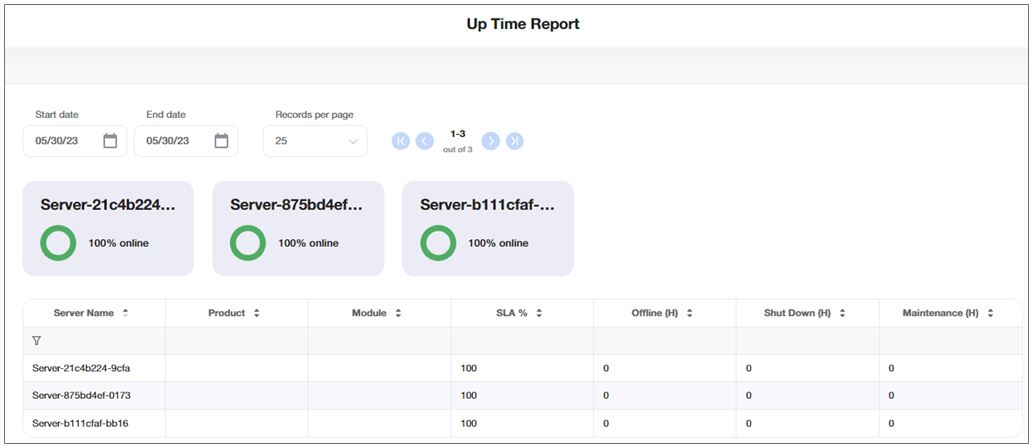The width and height of the screenshot is (1033, 448).
Task: Jump to the last page of records
Action: pos(514,141)
